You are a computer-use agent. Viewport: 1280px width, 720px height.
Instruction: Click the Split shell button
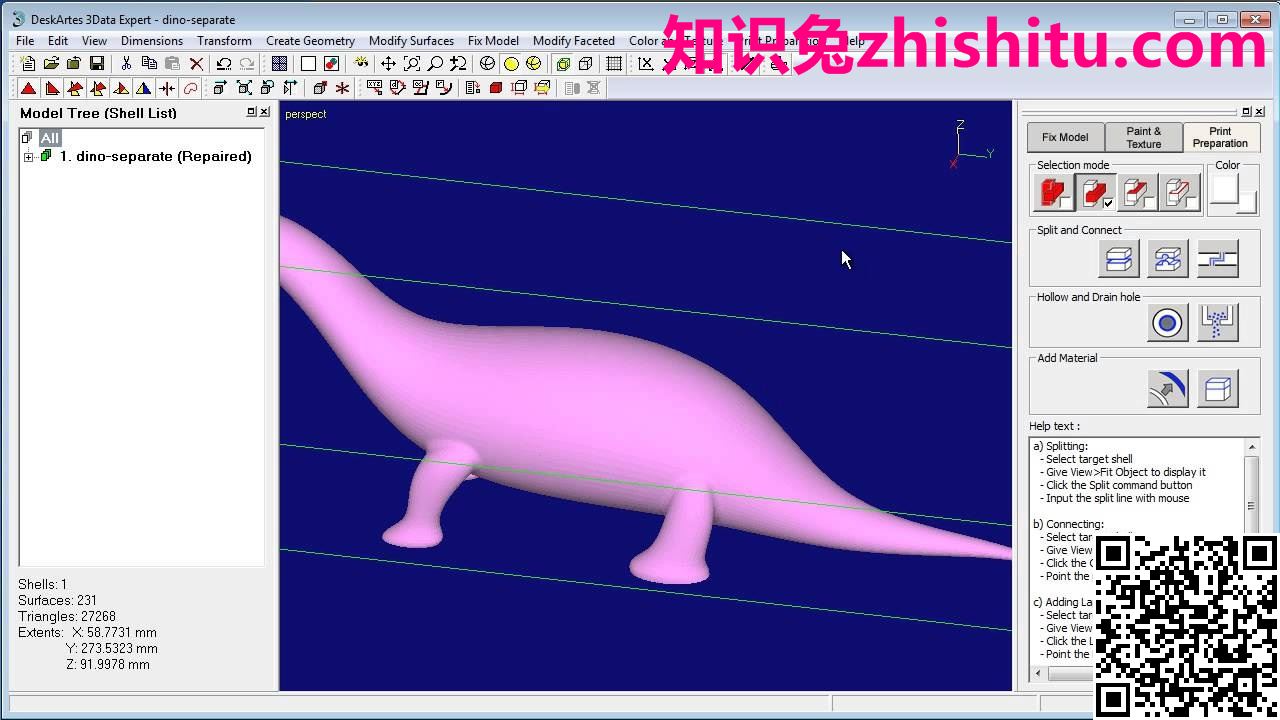(1118, 259)
